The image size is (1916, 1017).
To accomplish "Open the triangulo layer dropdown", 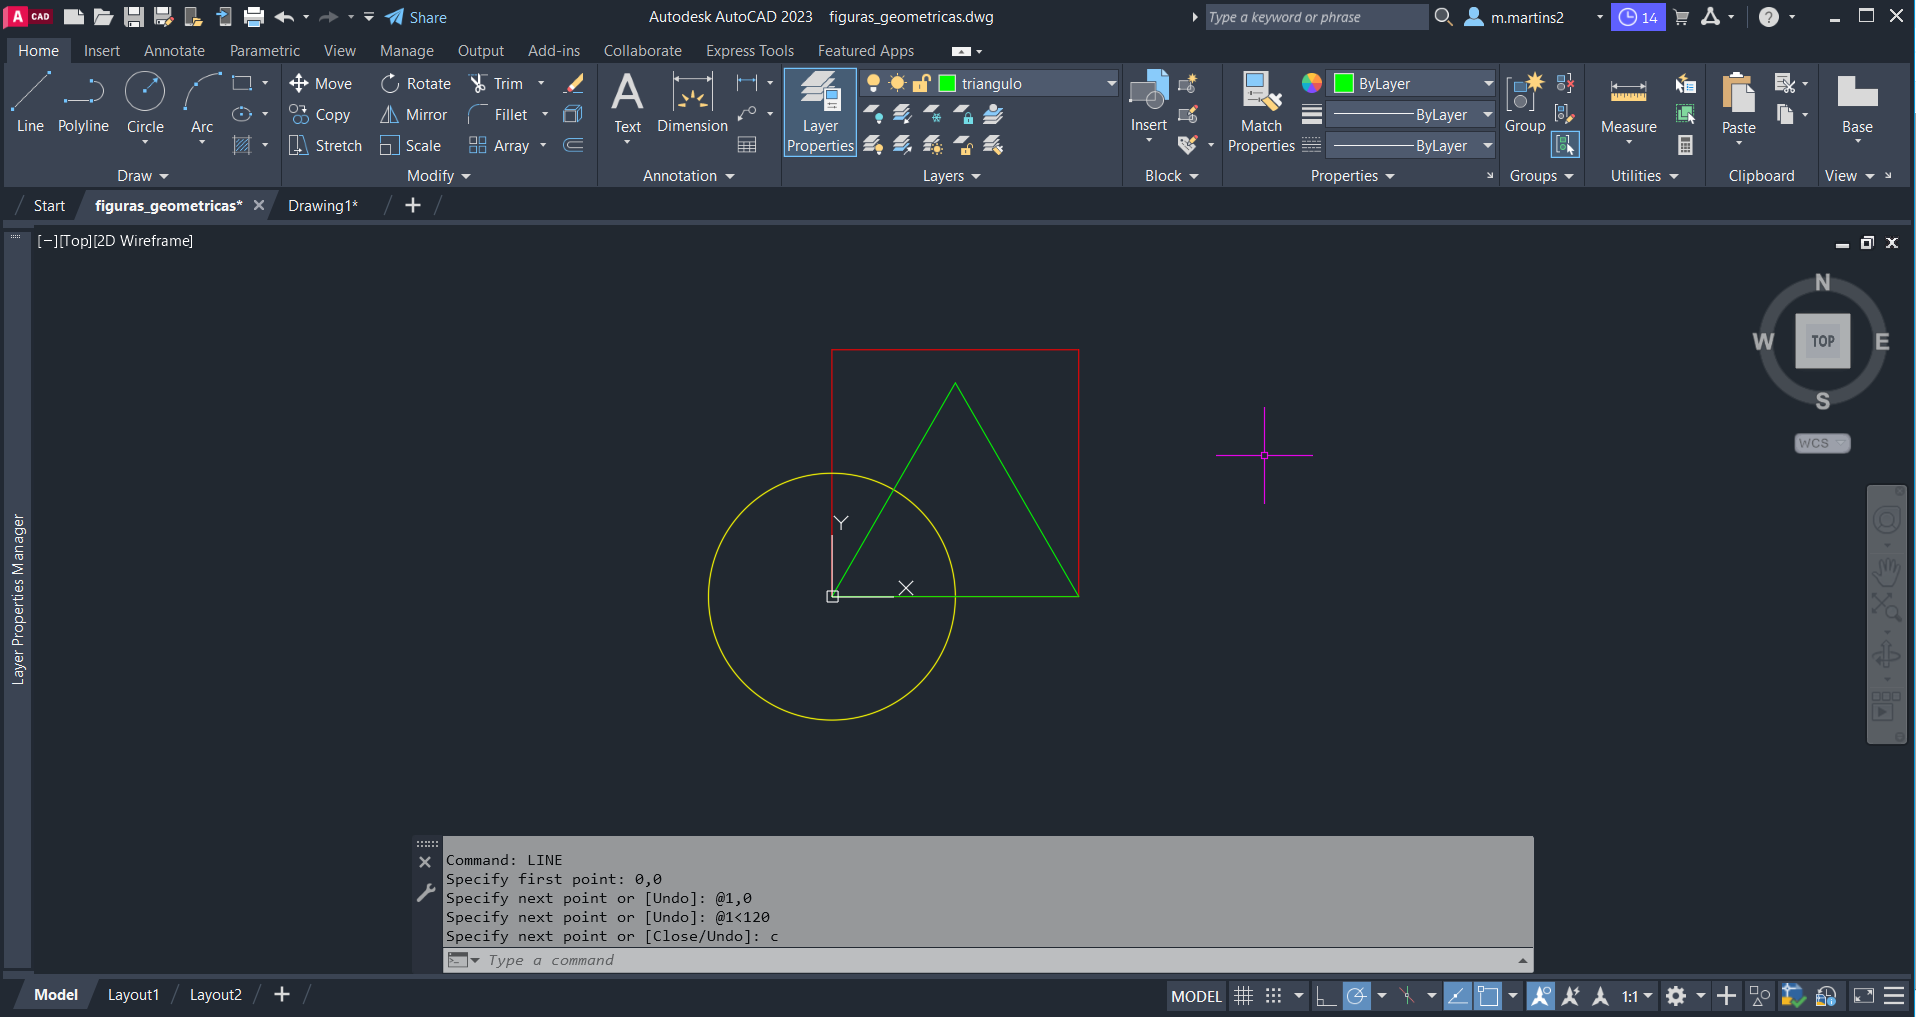I will [x=1110, y=84].
